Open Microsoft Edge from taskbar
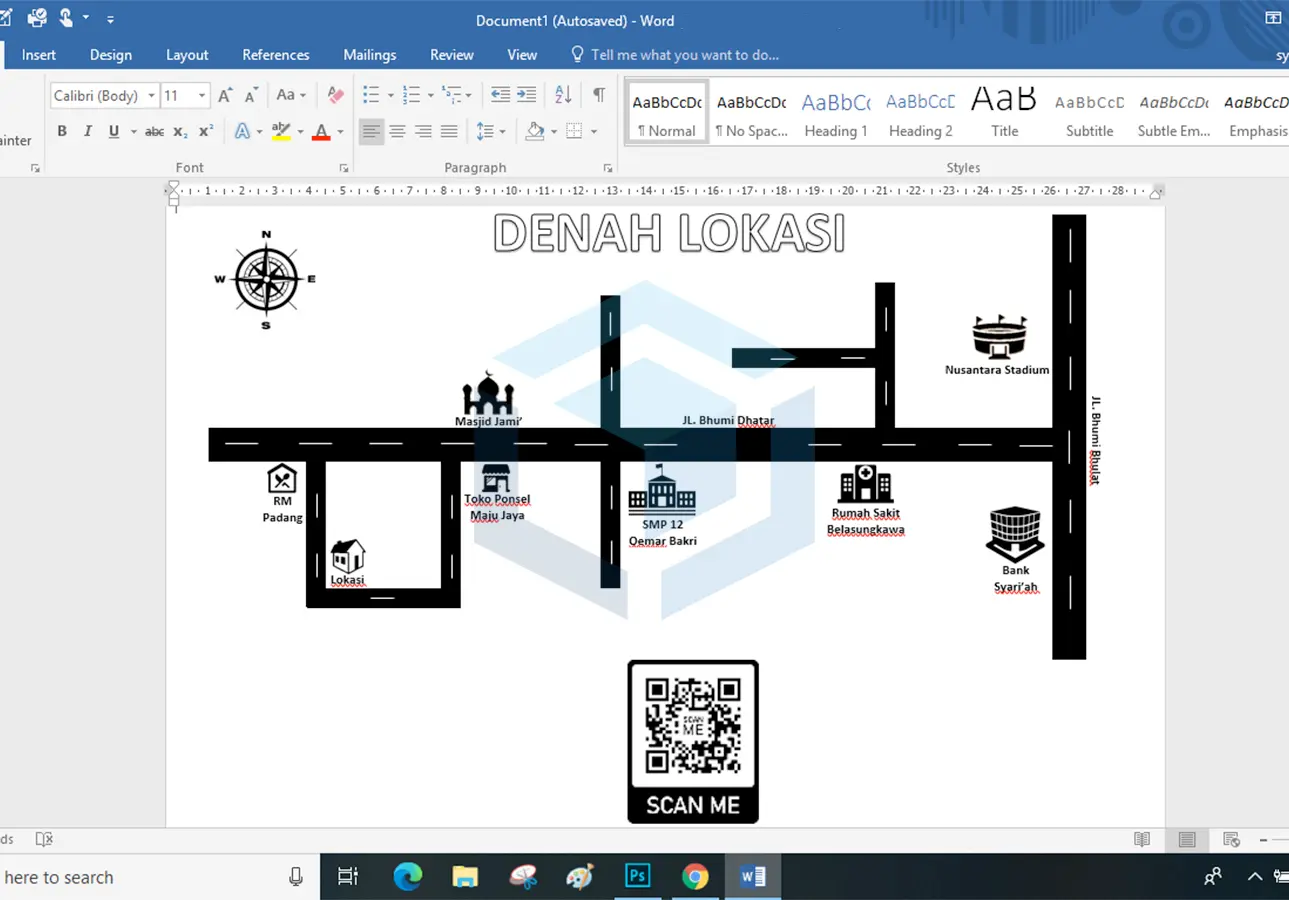Image resolution: width=1289 pixels, height=900 pixels. coord(407,877)
